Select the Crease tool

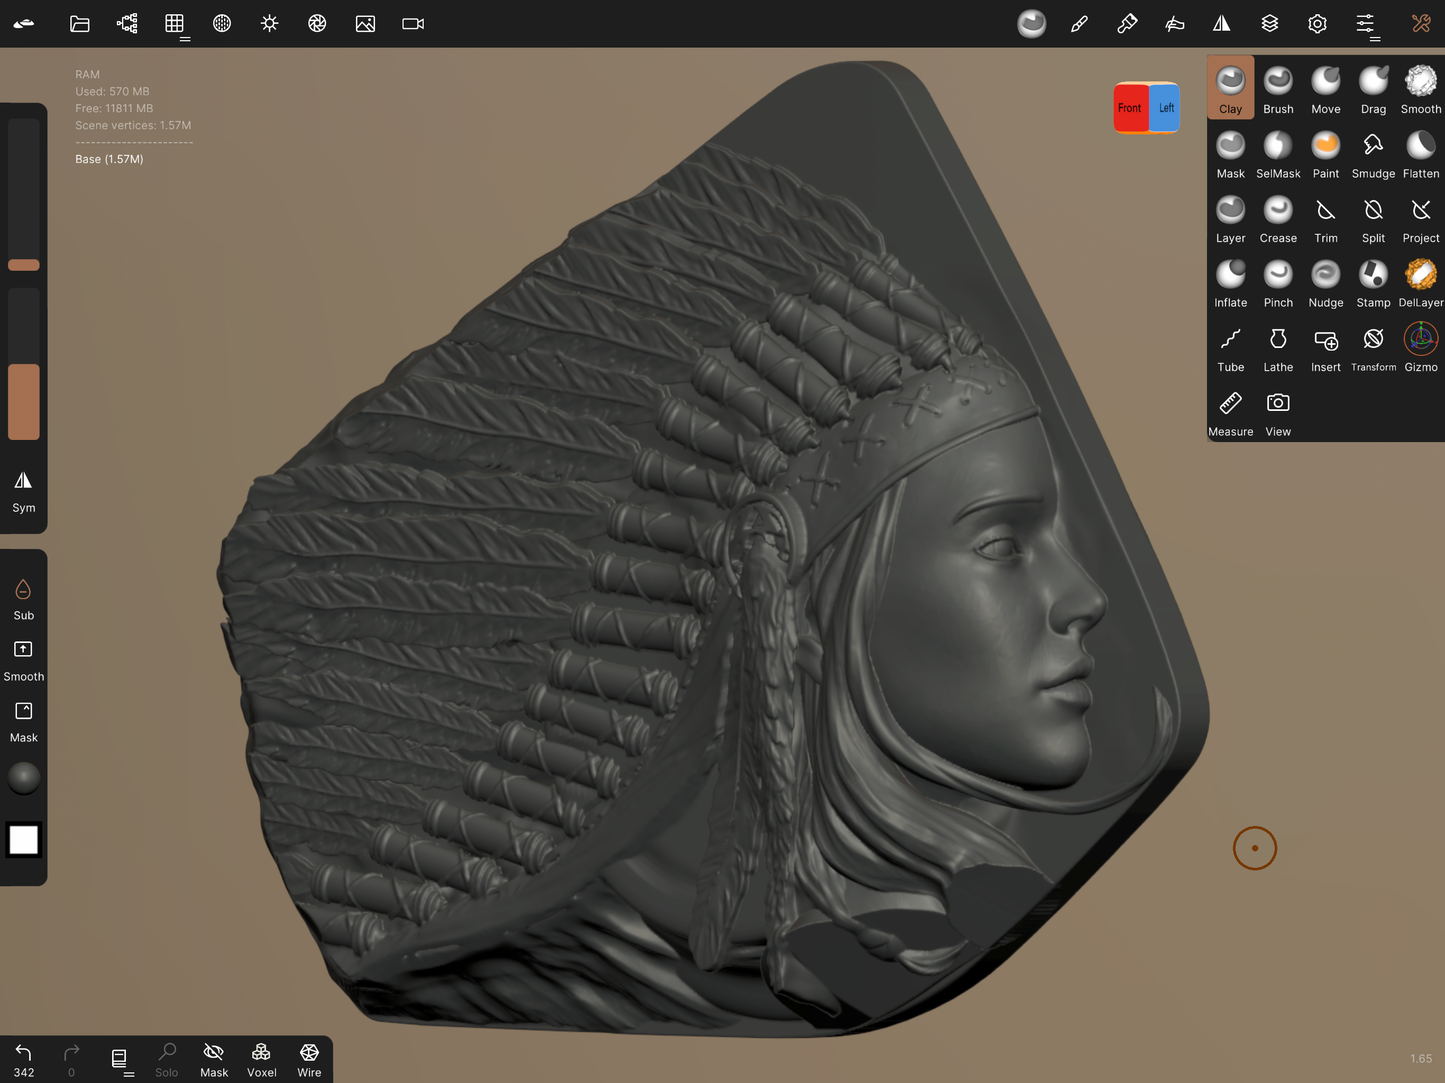[1278, 218]
